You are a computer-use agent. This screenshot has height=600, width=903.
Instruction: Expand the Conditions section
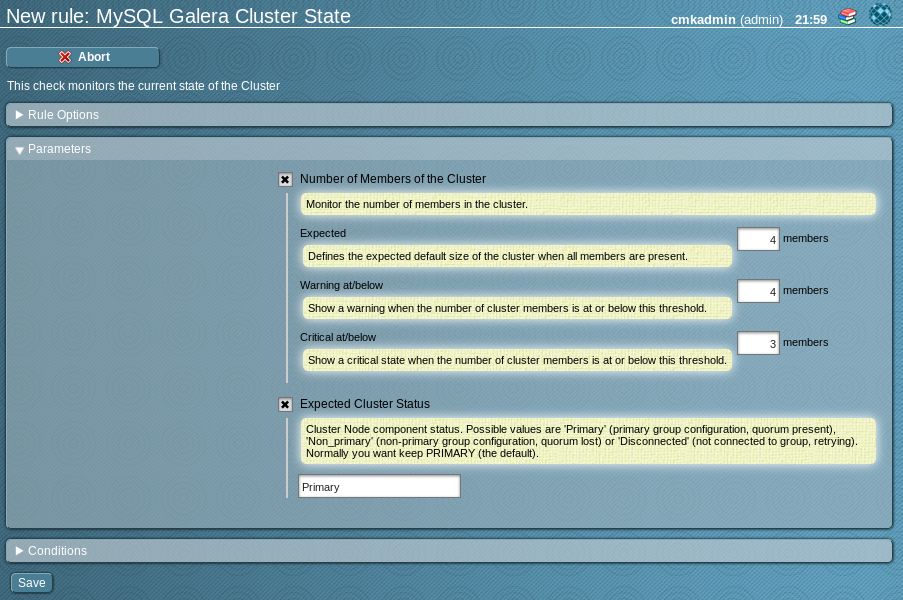[449, 550]
